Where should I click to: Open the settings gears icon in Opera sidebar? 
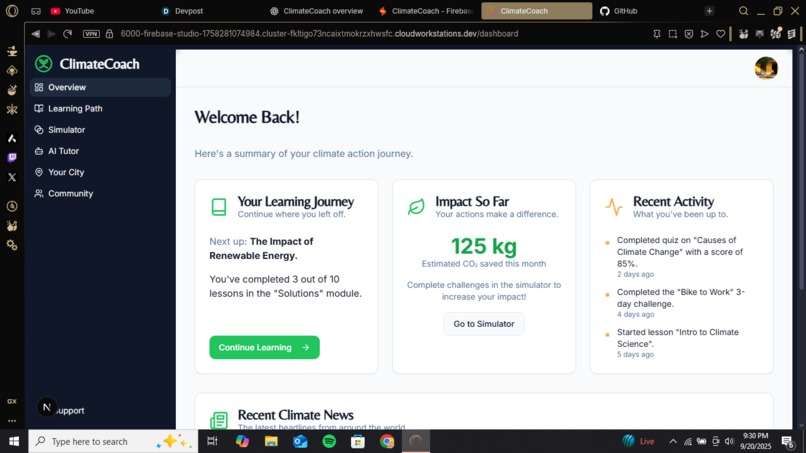pos(12,245)
